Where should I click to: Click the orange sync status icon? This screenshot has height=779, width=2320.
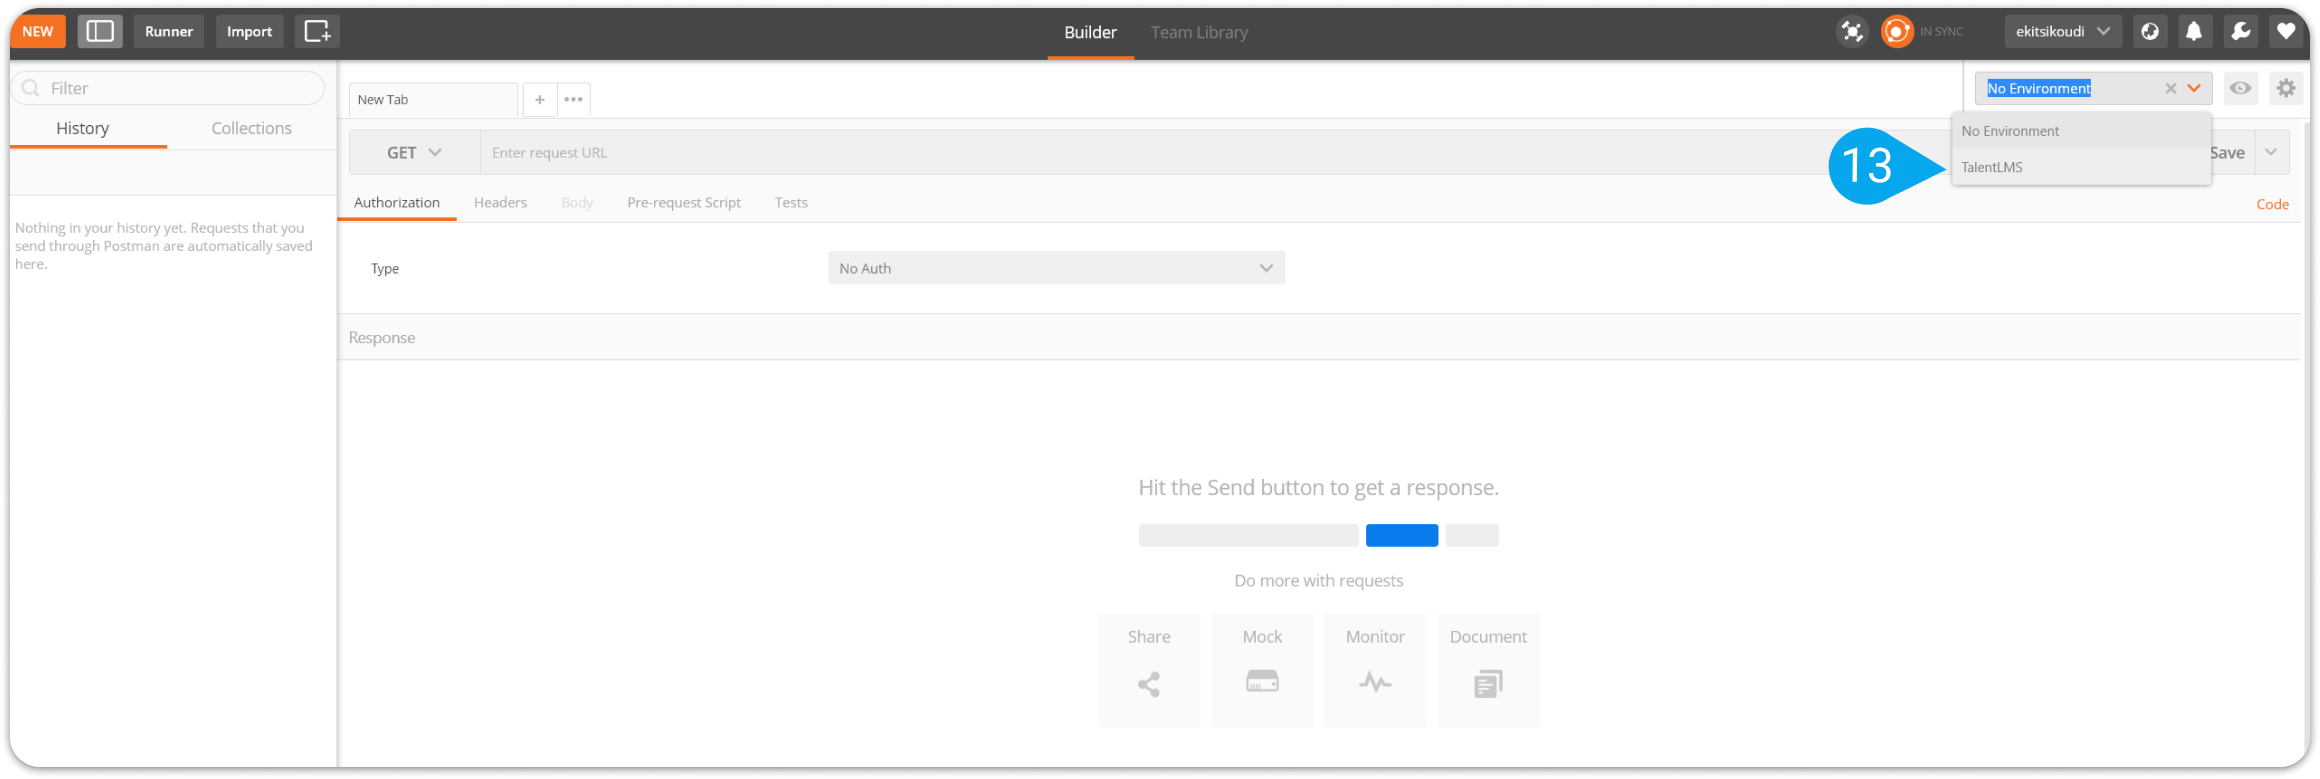click(x=1896, y=32)
